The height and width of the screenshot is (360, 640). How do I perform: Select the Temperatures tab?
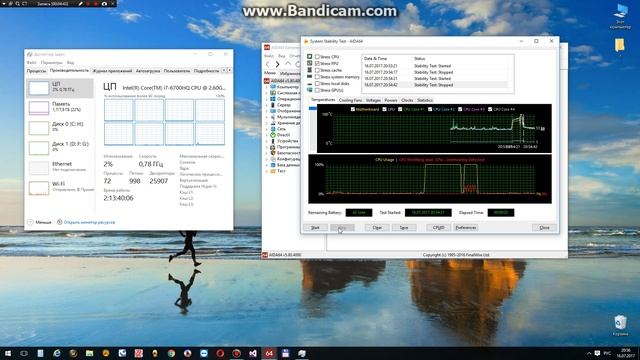click(x=323, y=100)
